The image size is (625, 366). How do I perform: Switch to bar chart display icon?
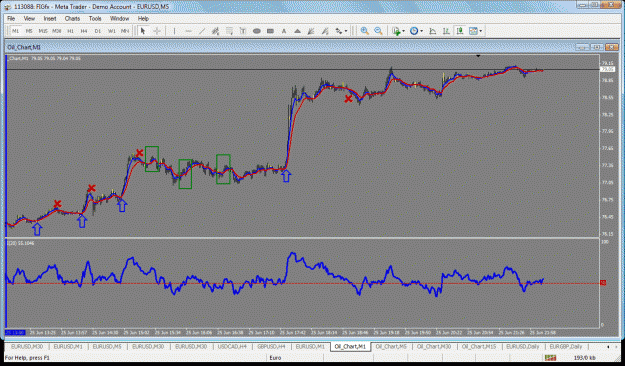pyautogui.click(x=446, y=31)
